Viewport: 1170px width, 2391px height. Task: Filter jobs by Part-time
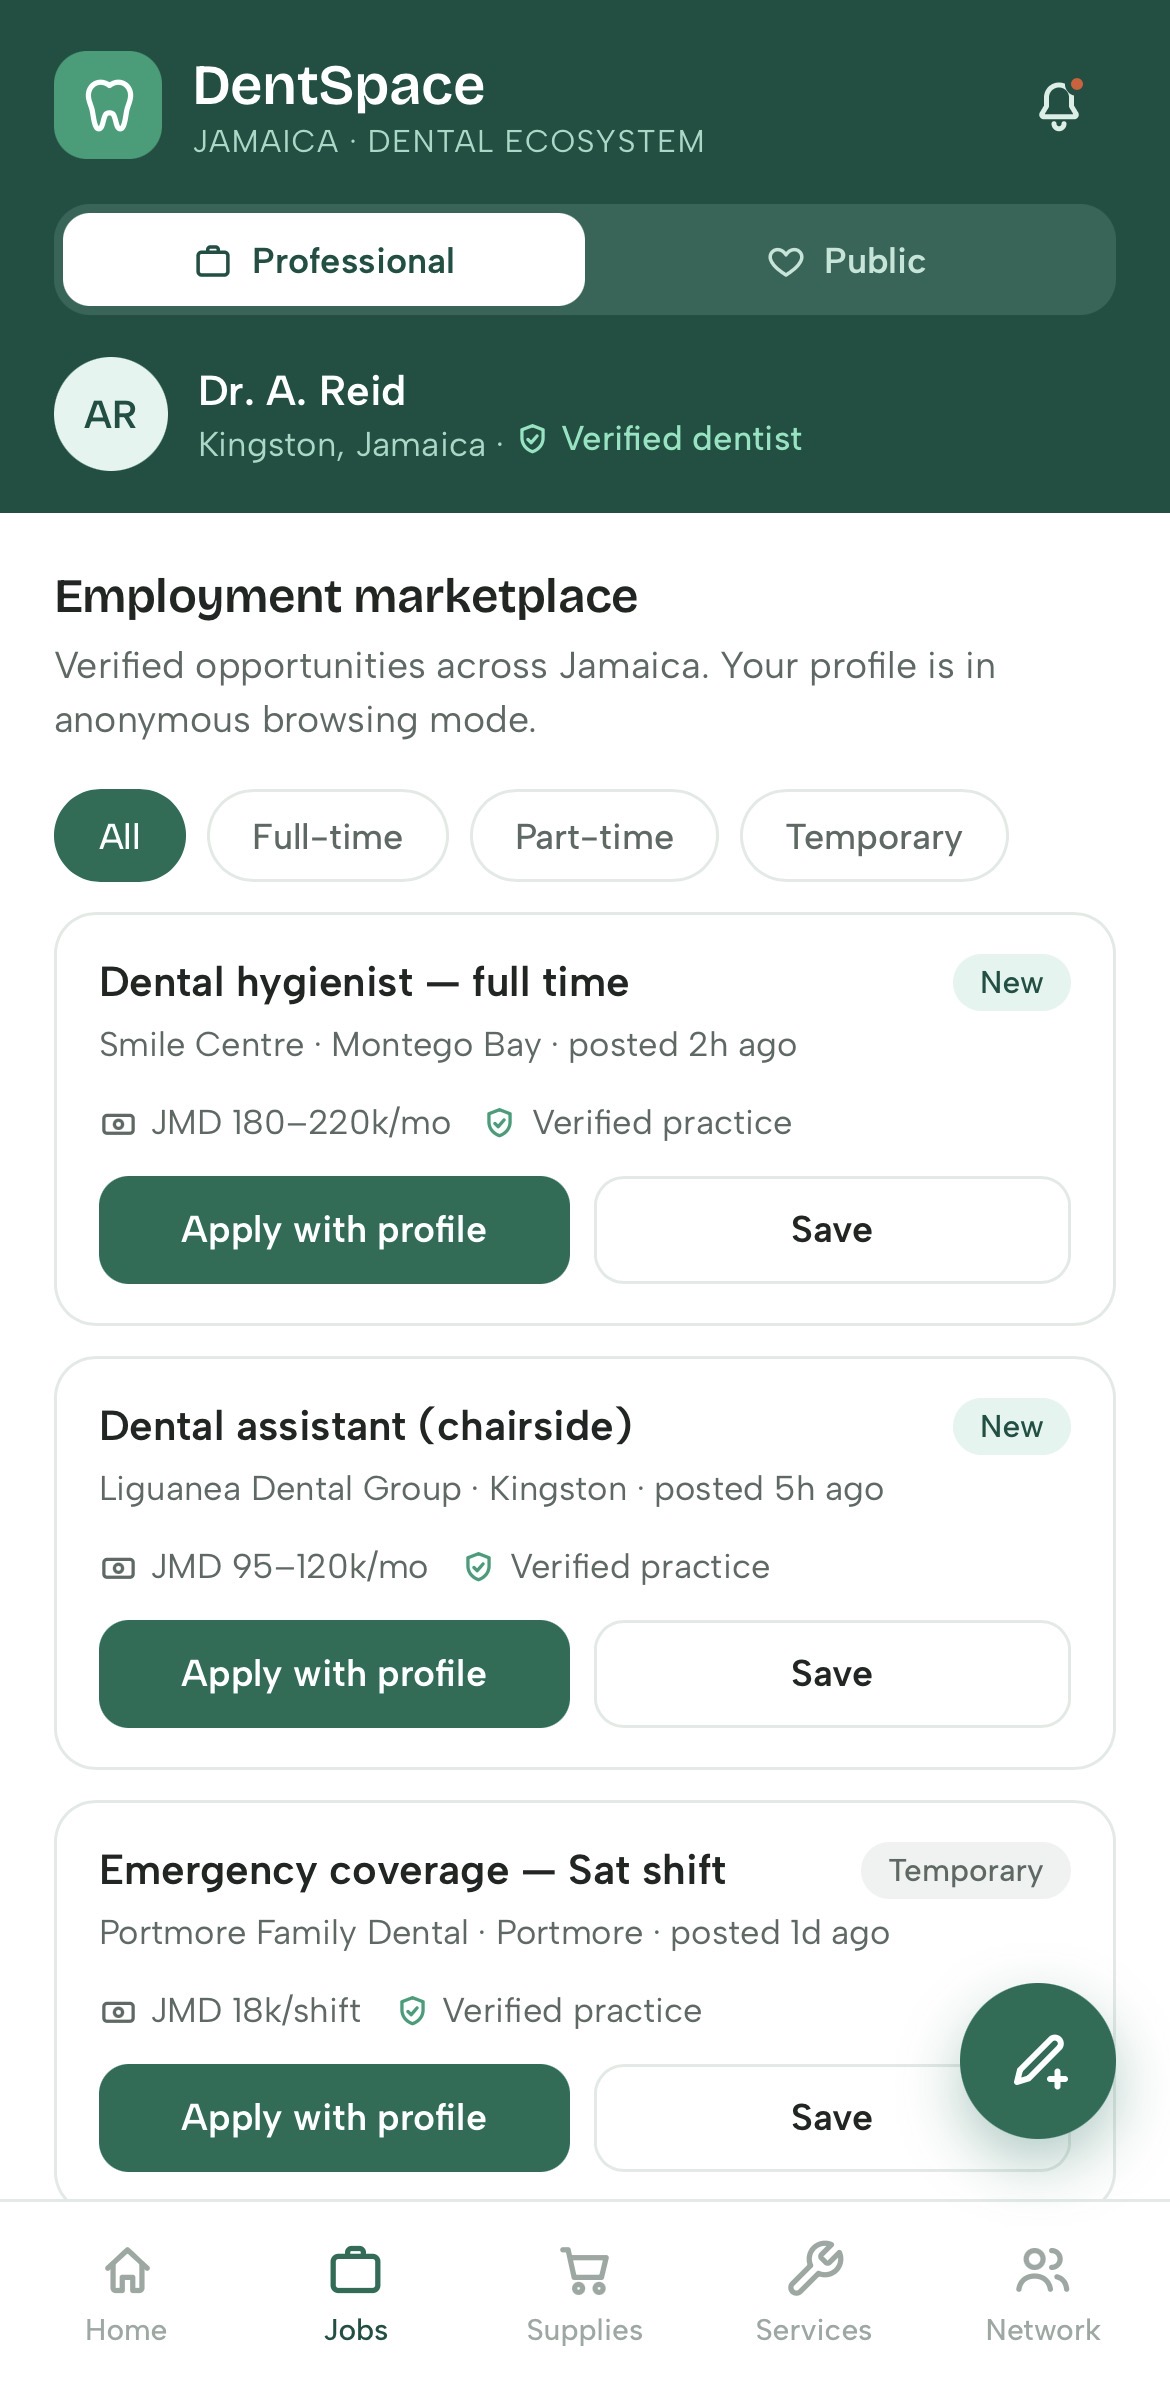[594, 836]
